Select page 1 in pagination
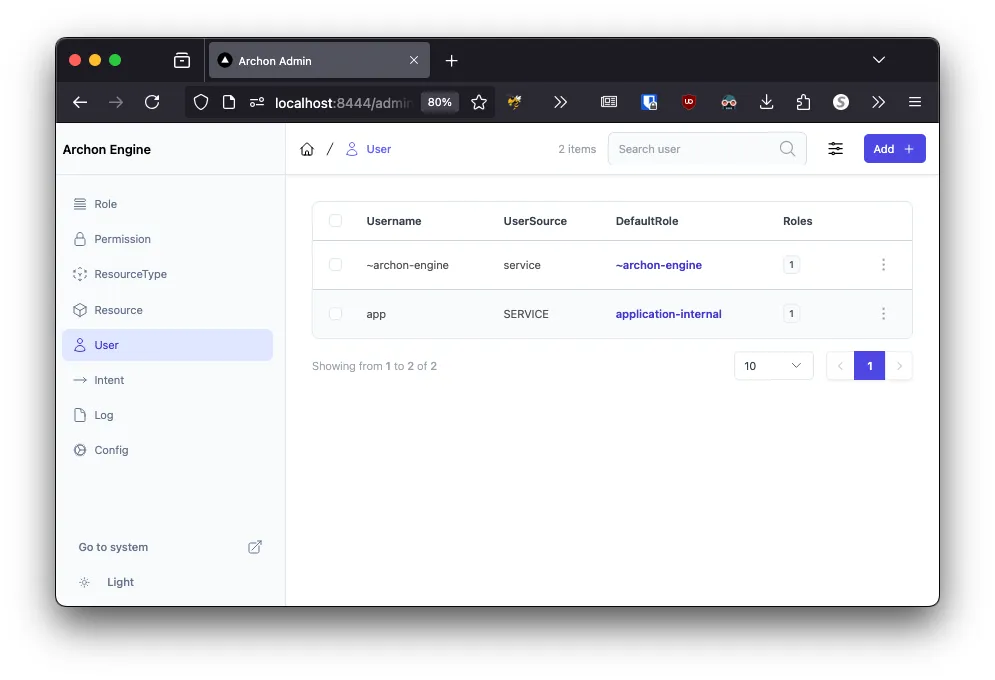This screenshot has width=995, height=680. pos(869,366)
